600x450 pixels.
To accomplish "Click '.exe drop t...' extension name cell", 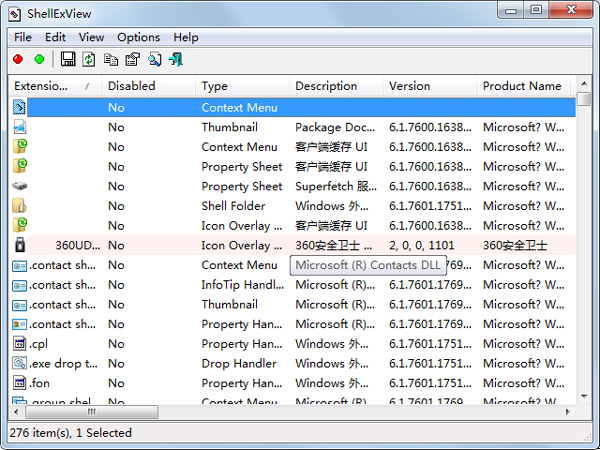I will point(63,364).
